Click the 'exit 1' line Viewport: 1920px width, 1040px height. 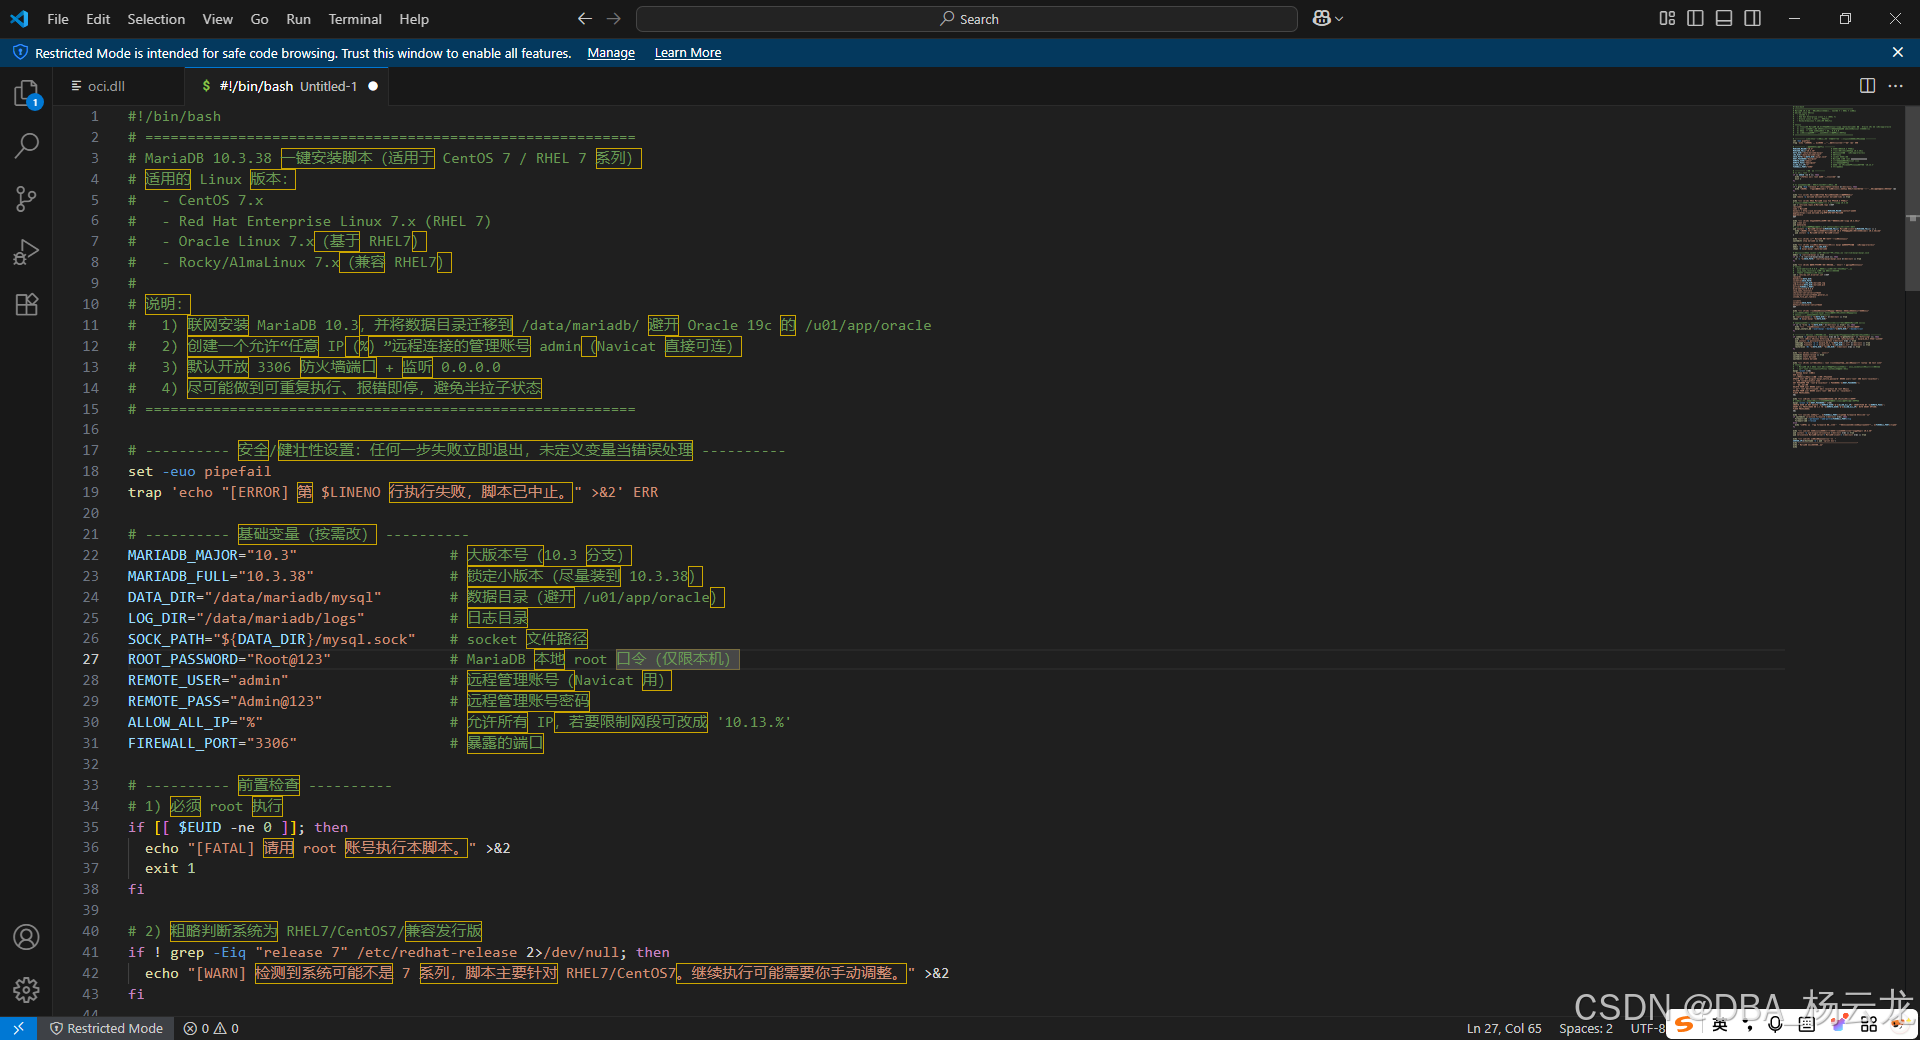coord(170,868)
